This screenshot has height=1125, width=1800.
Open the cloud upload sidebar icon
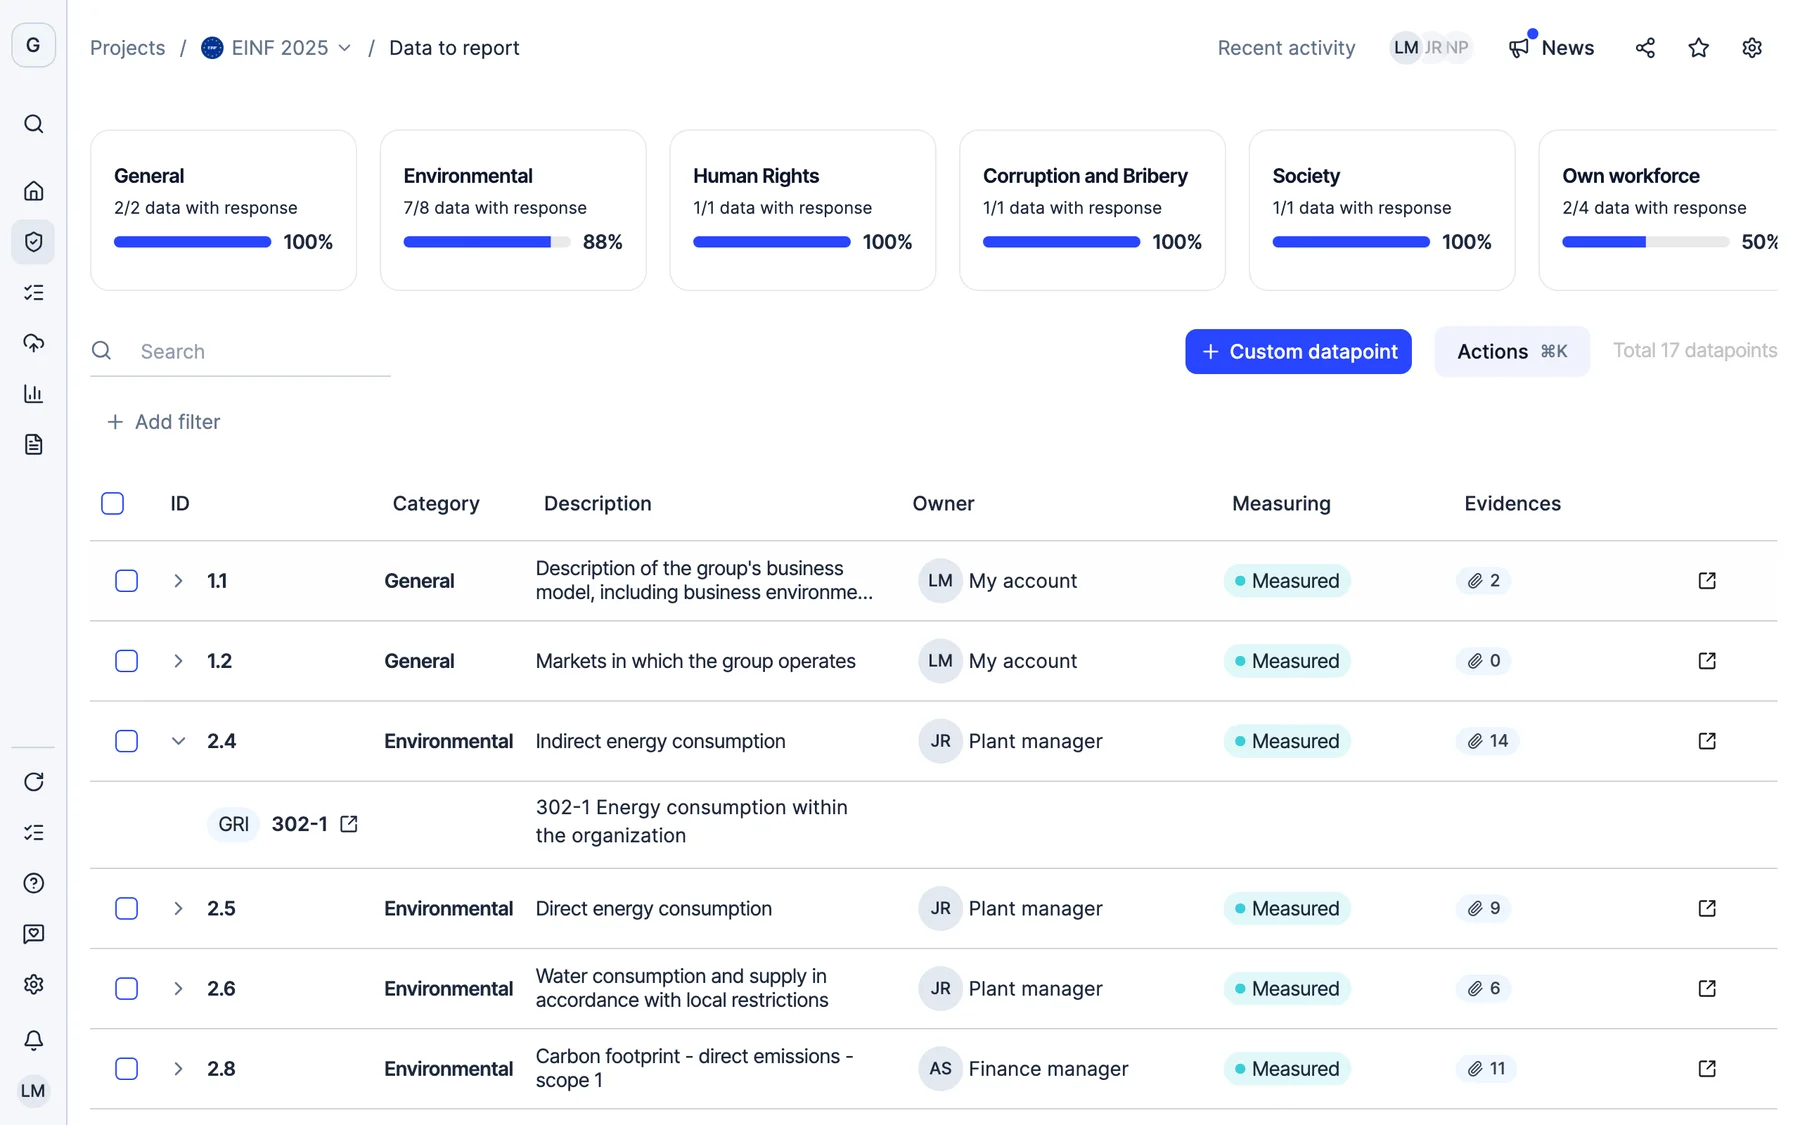pyautogui.click(x=34, y=343)
